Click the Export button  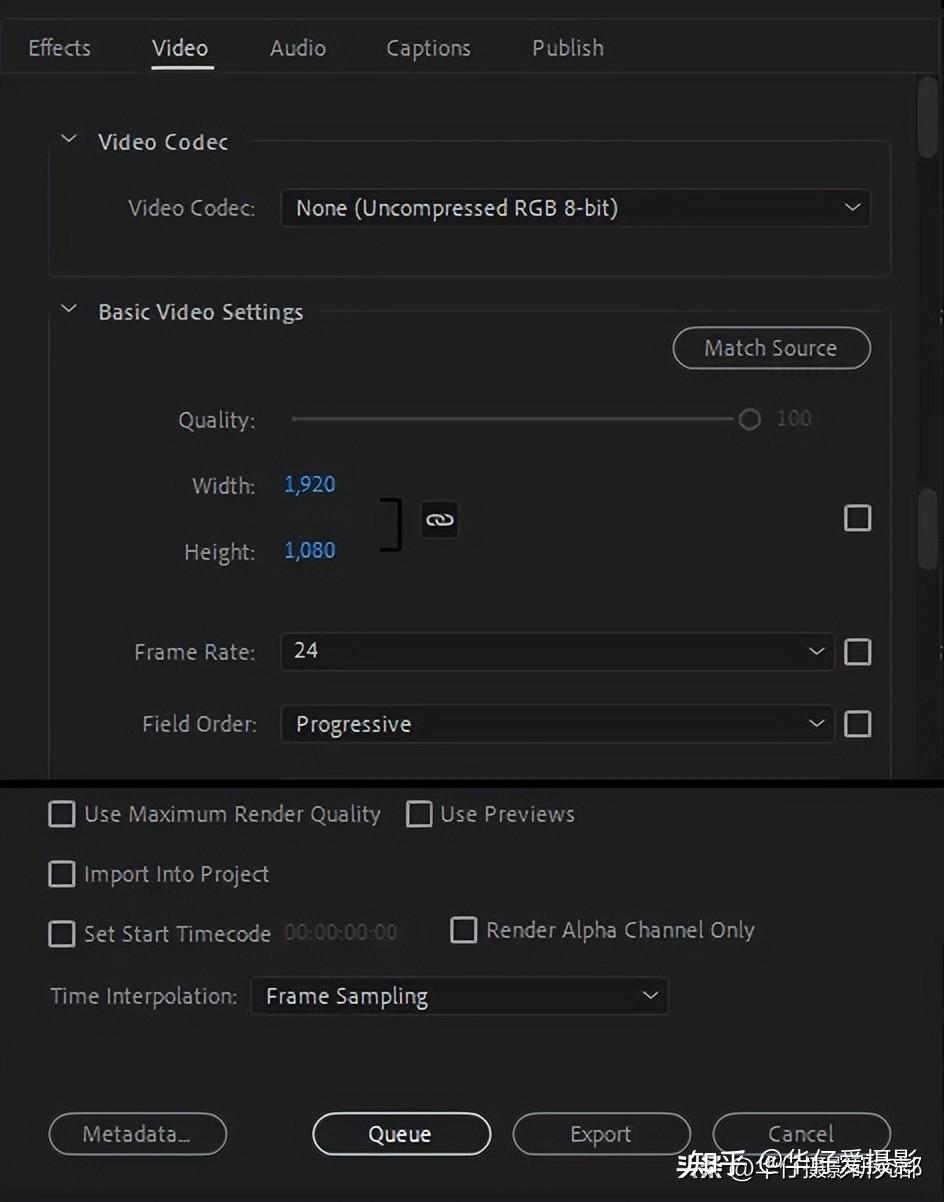601,1134
